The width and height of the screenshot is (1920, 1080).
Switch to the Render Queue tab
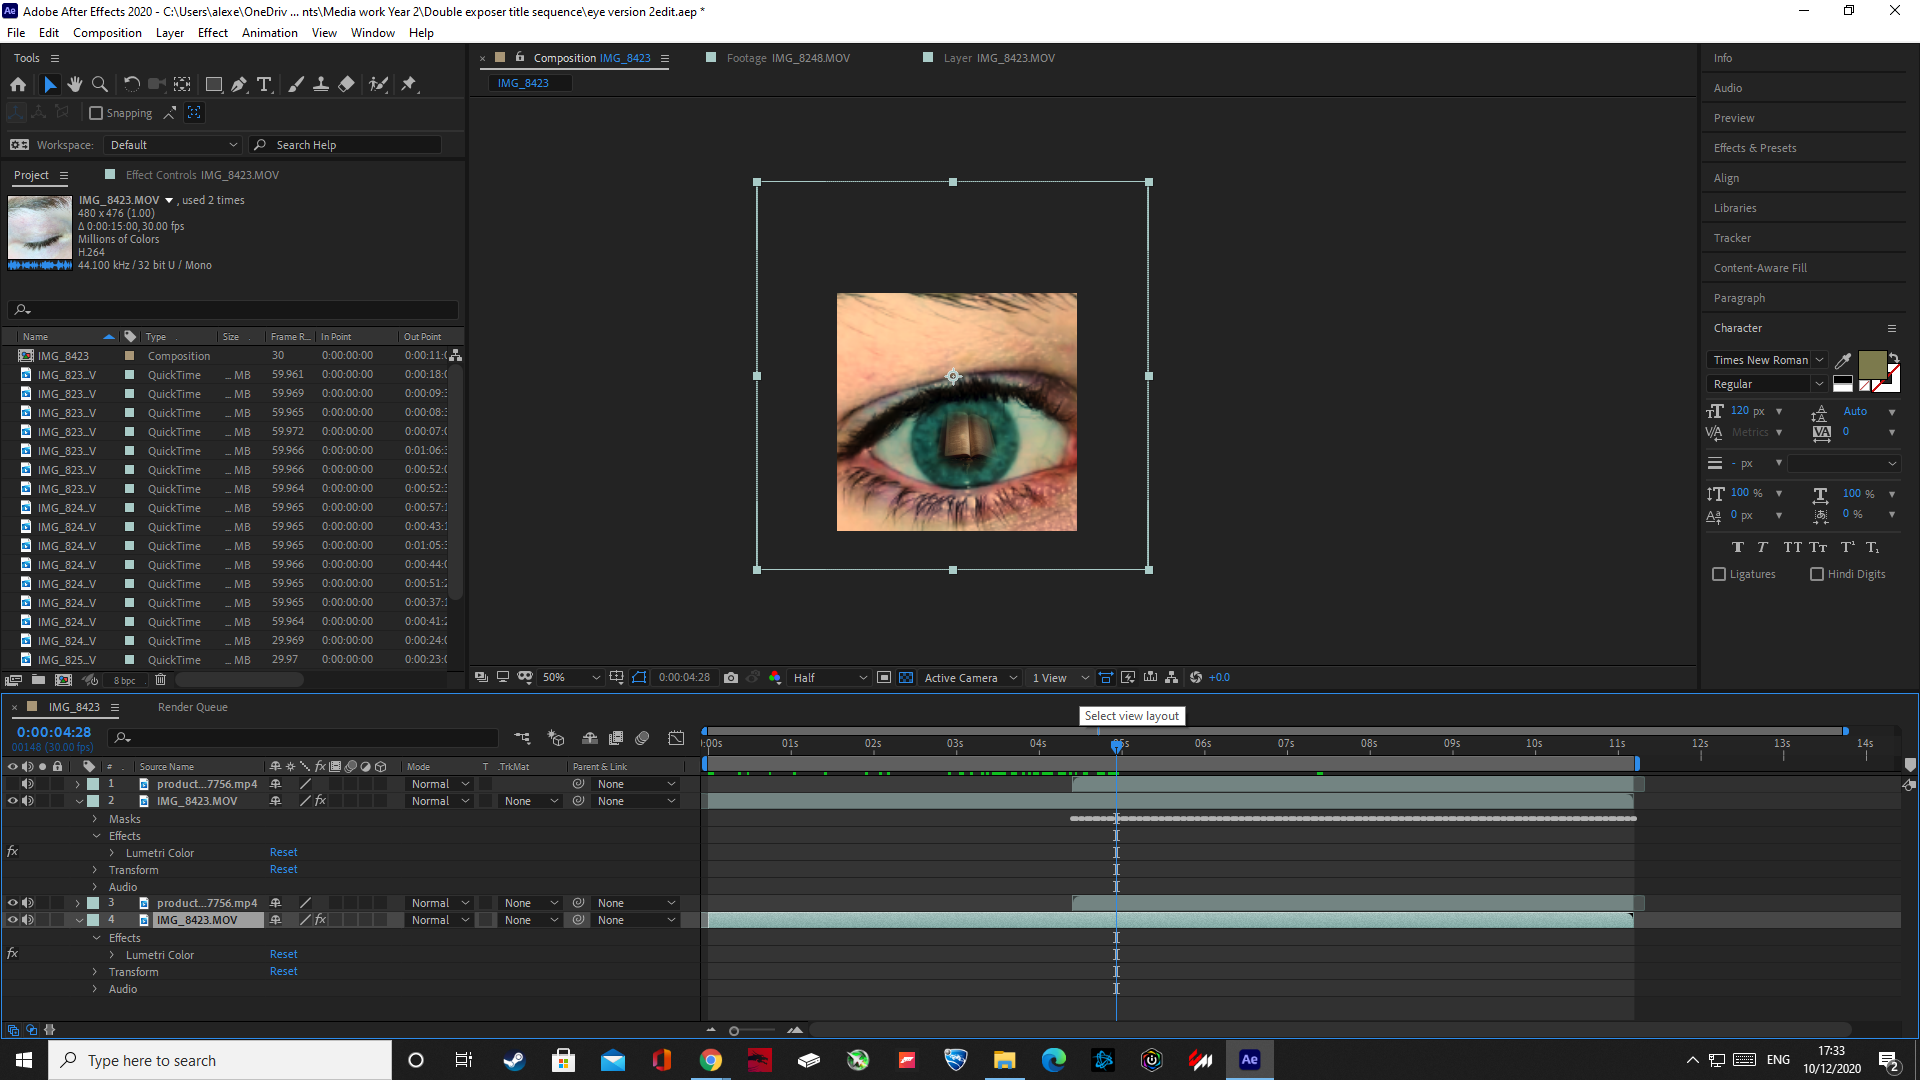pos(192,707)
